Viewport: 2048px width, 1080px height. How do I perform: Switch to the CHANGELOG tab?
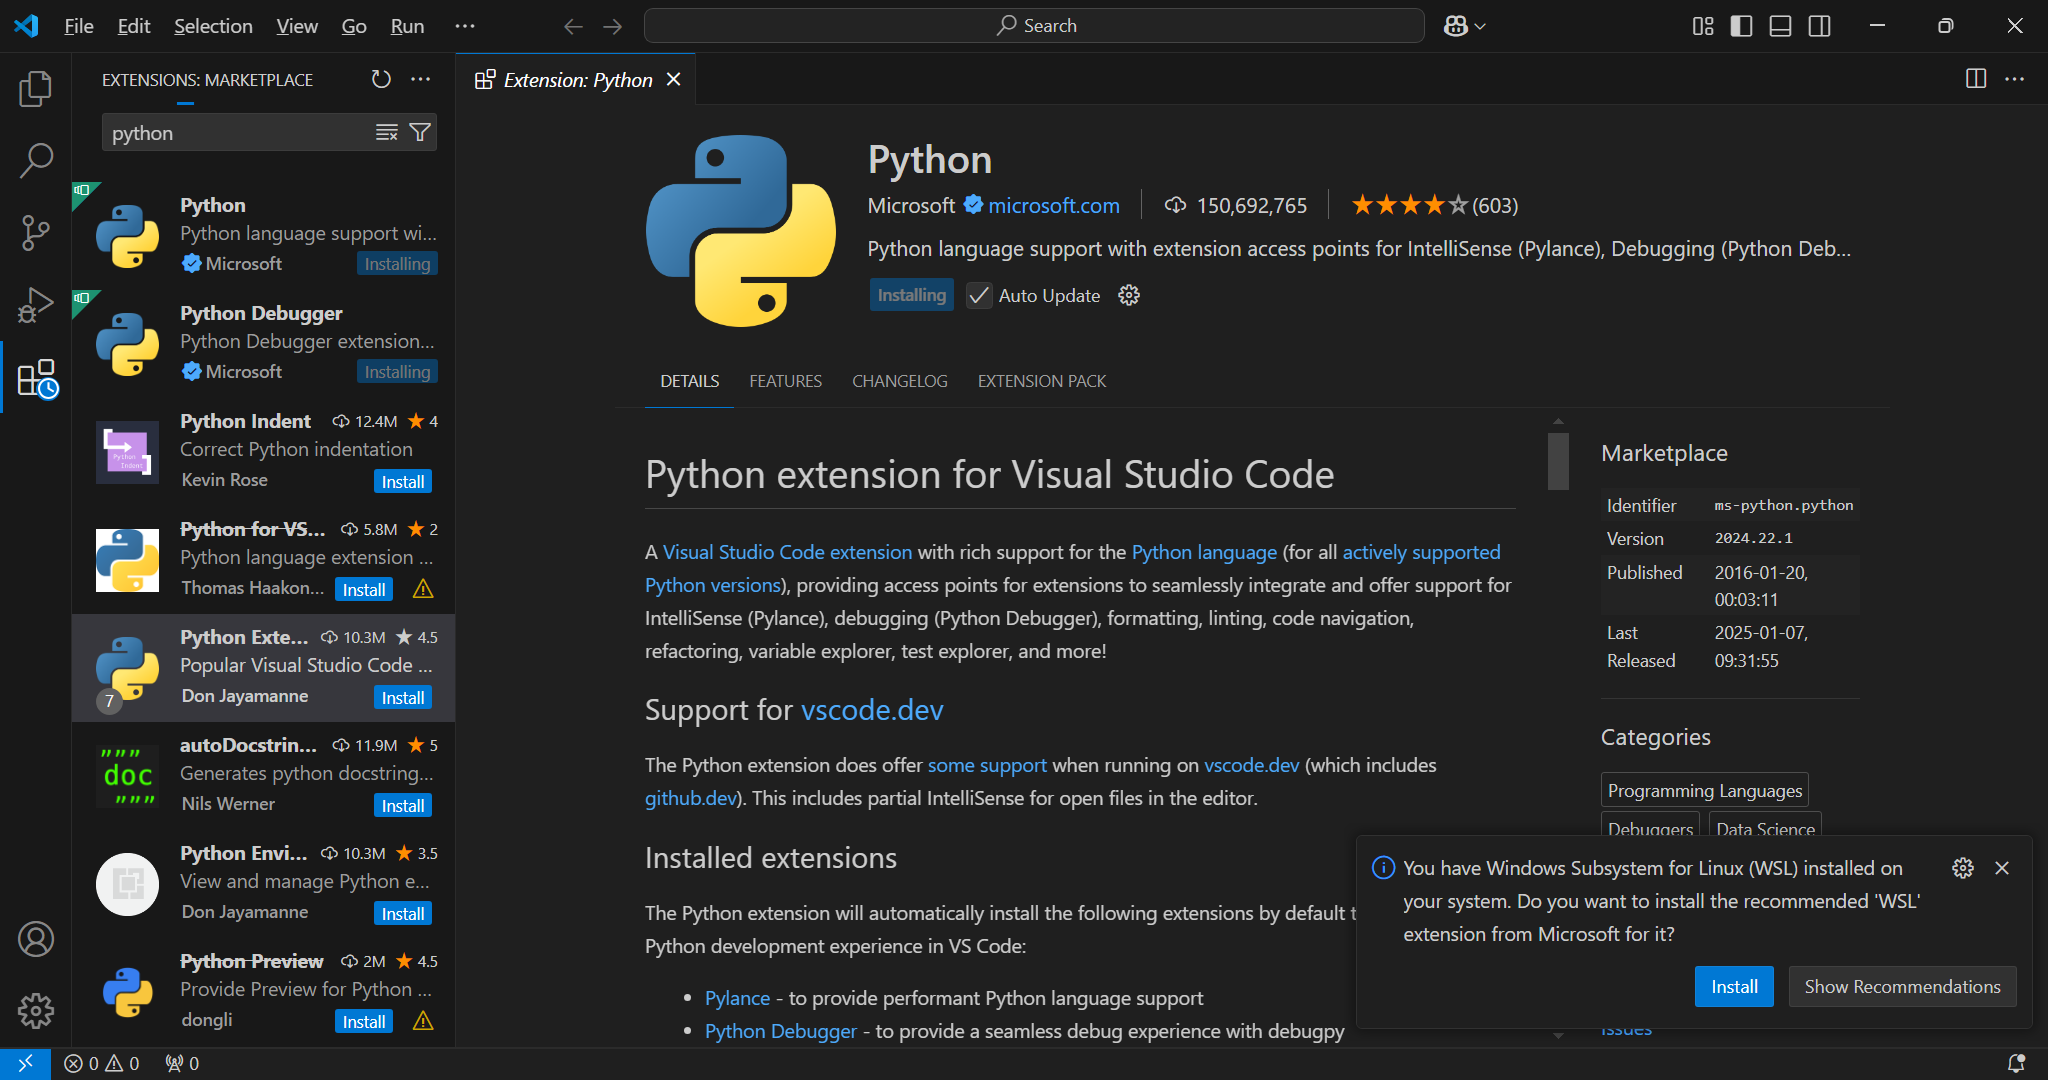(x=899, y=381)
